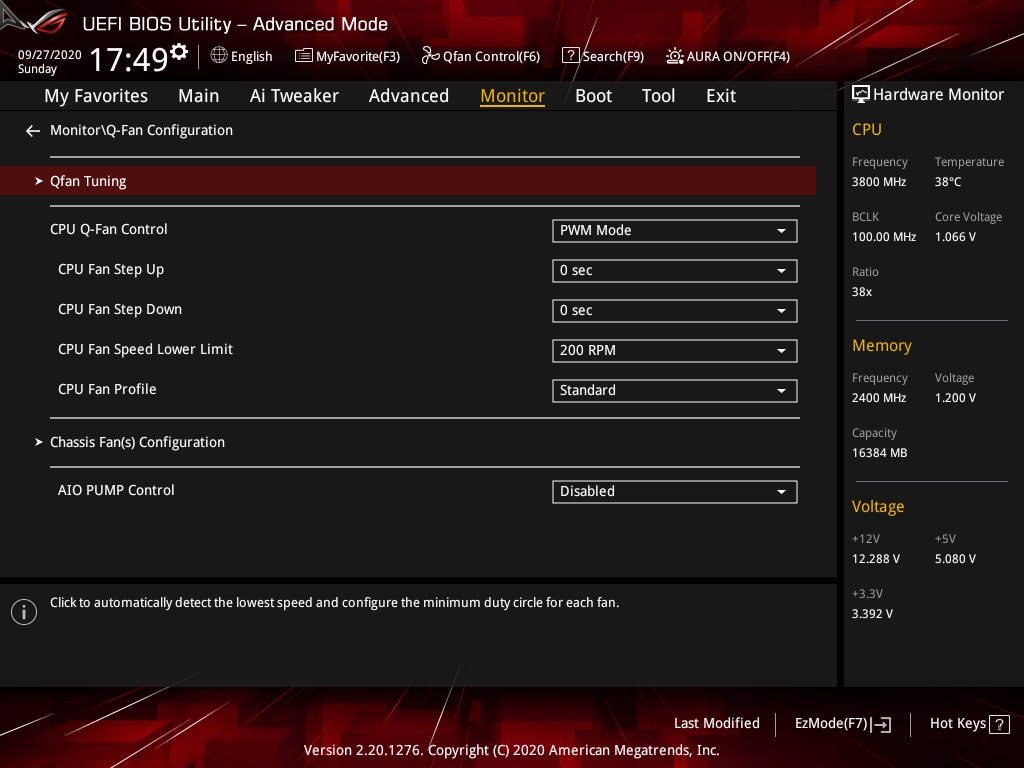
Task: Click the Version 2.20.1276 copyright text
Action: [x=511, y=750]
